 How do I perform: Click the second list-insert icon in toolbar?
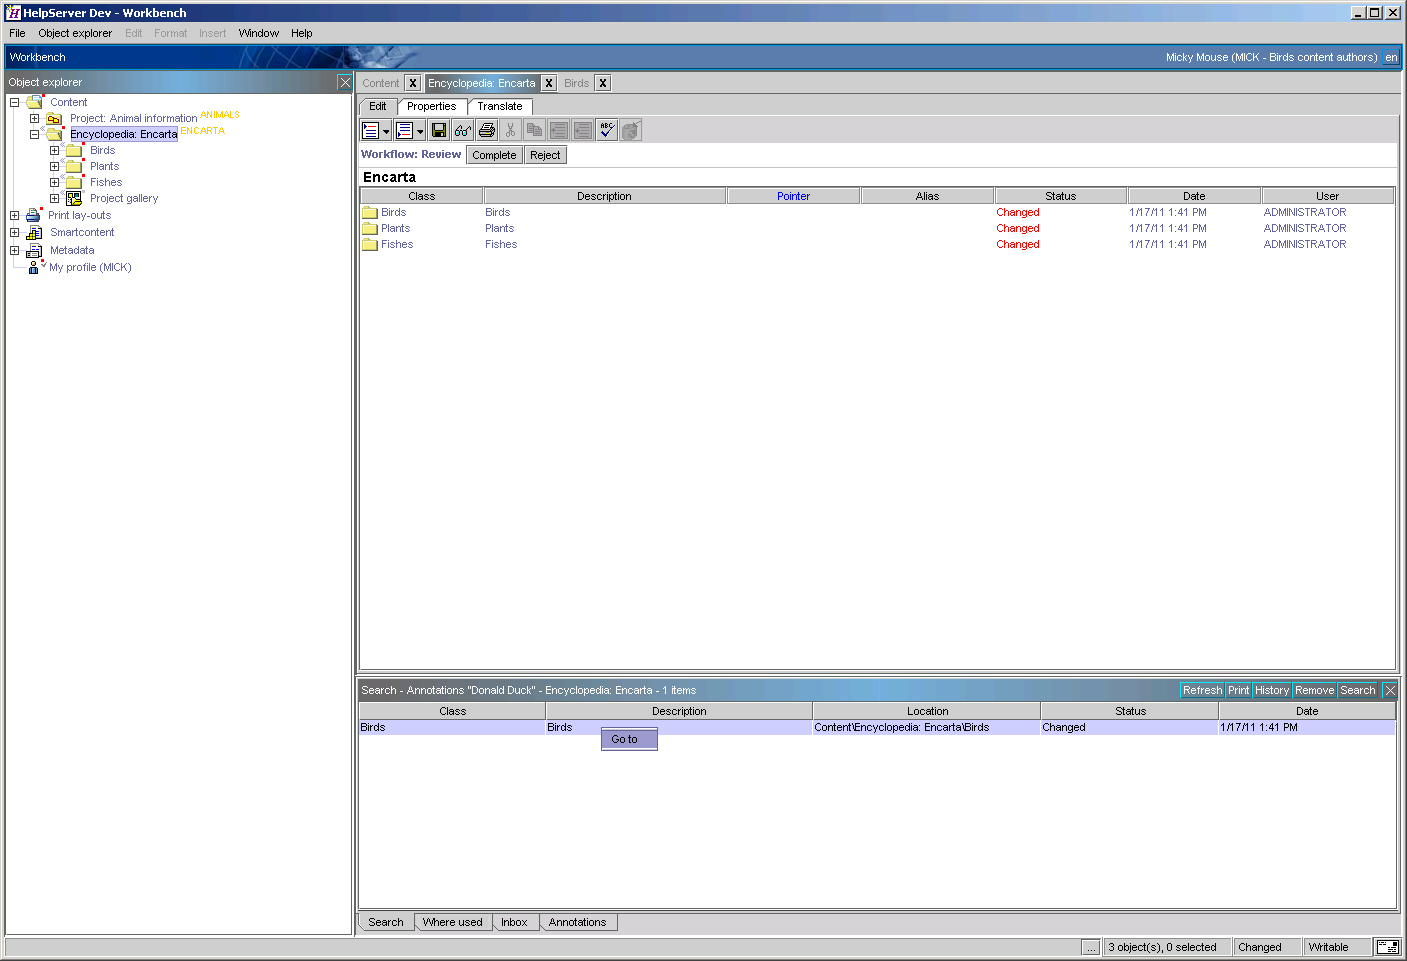click(404, 130)
